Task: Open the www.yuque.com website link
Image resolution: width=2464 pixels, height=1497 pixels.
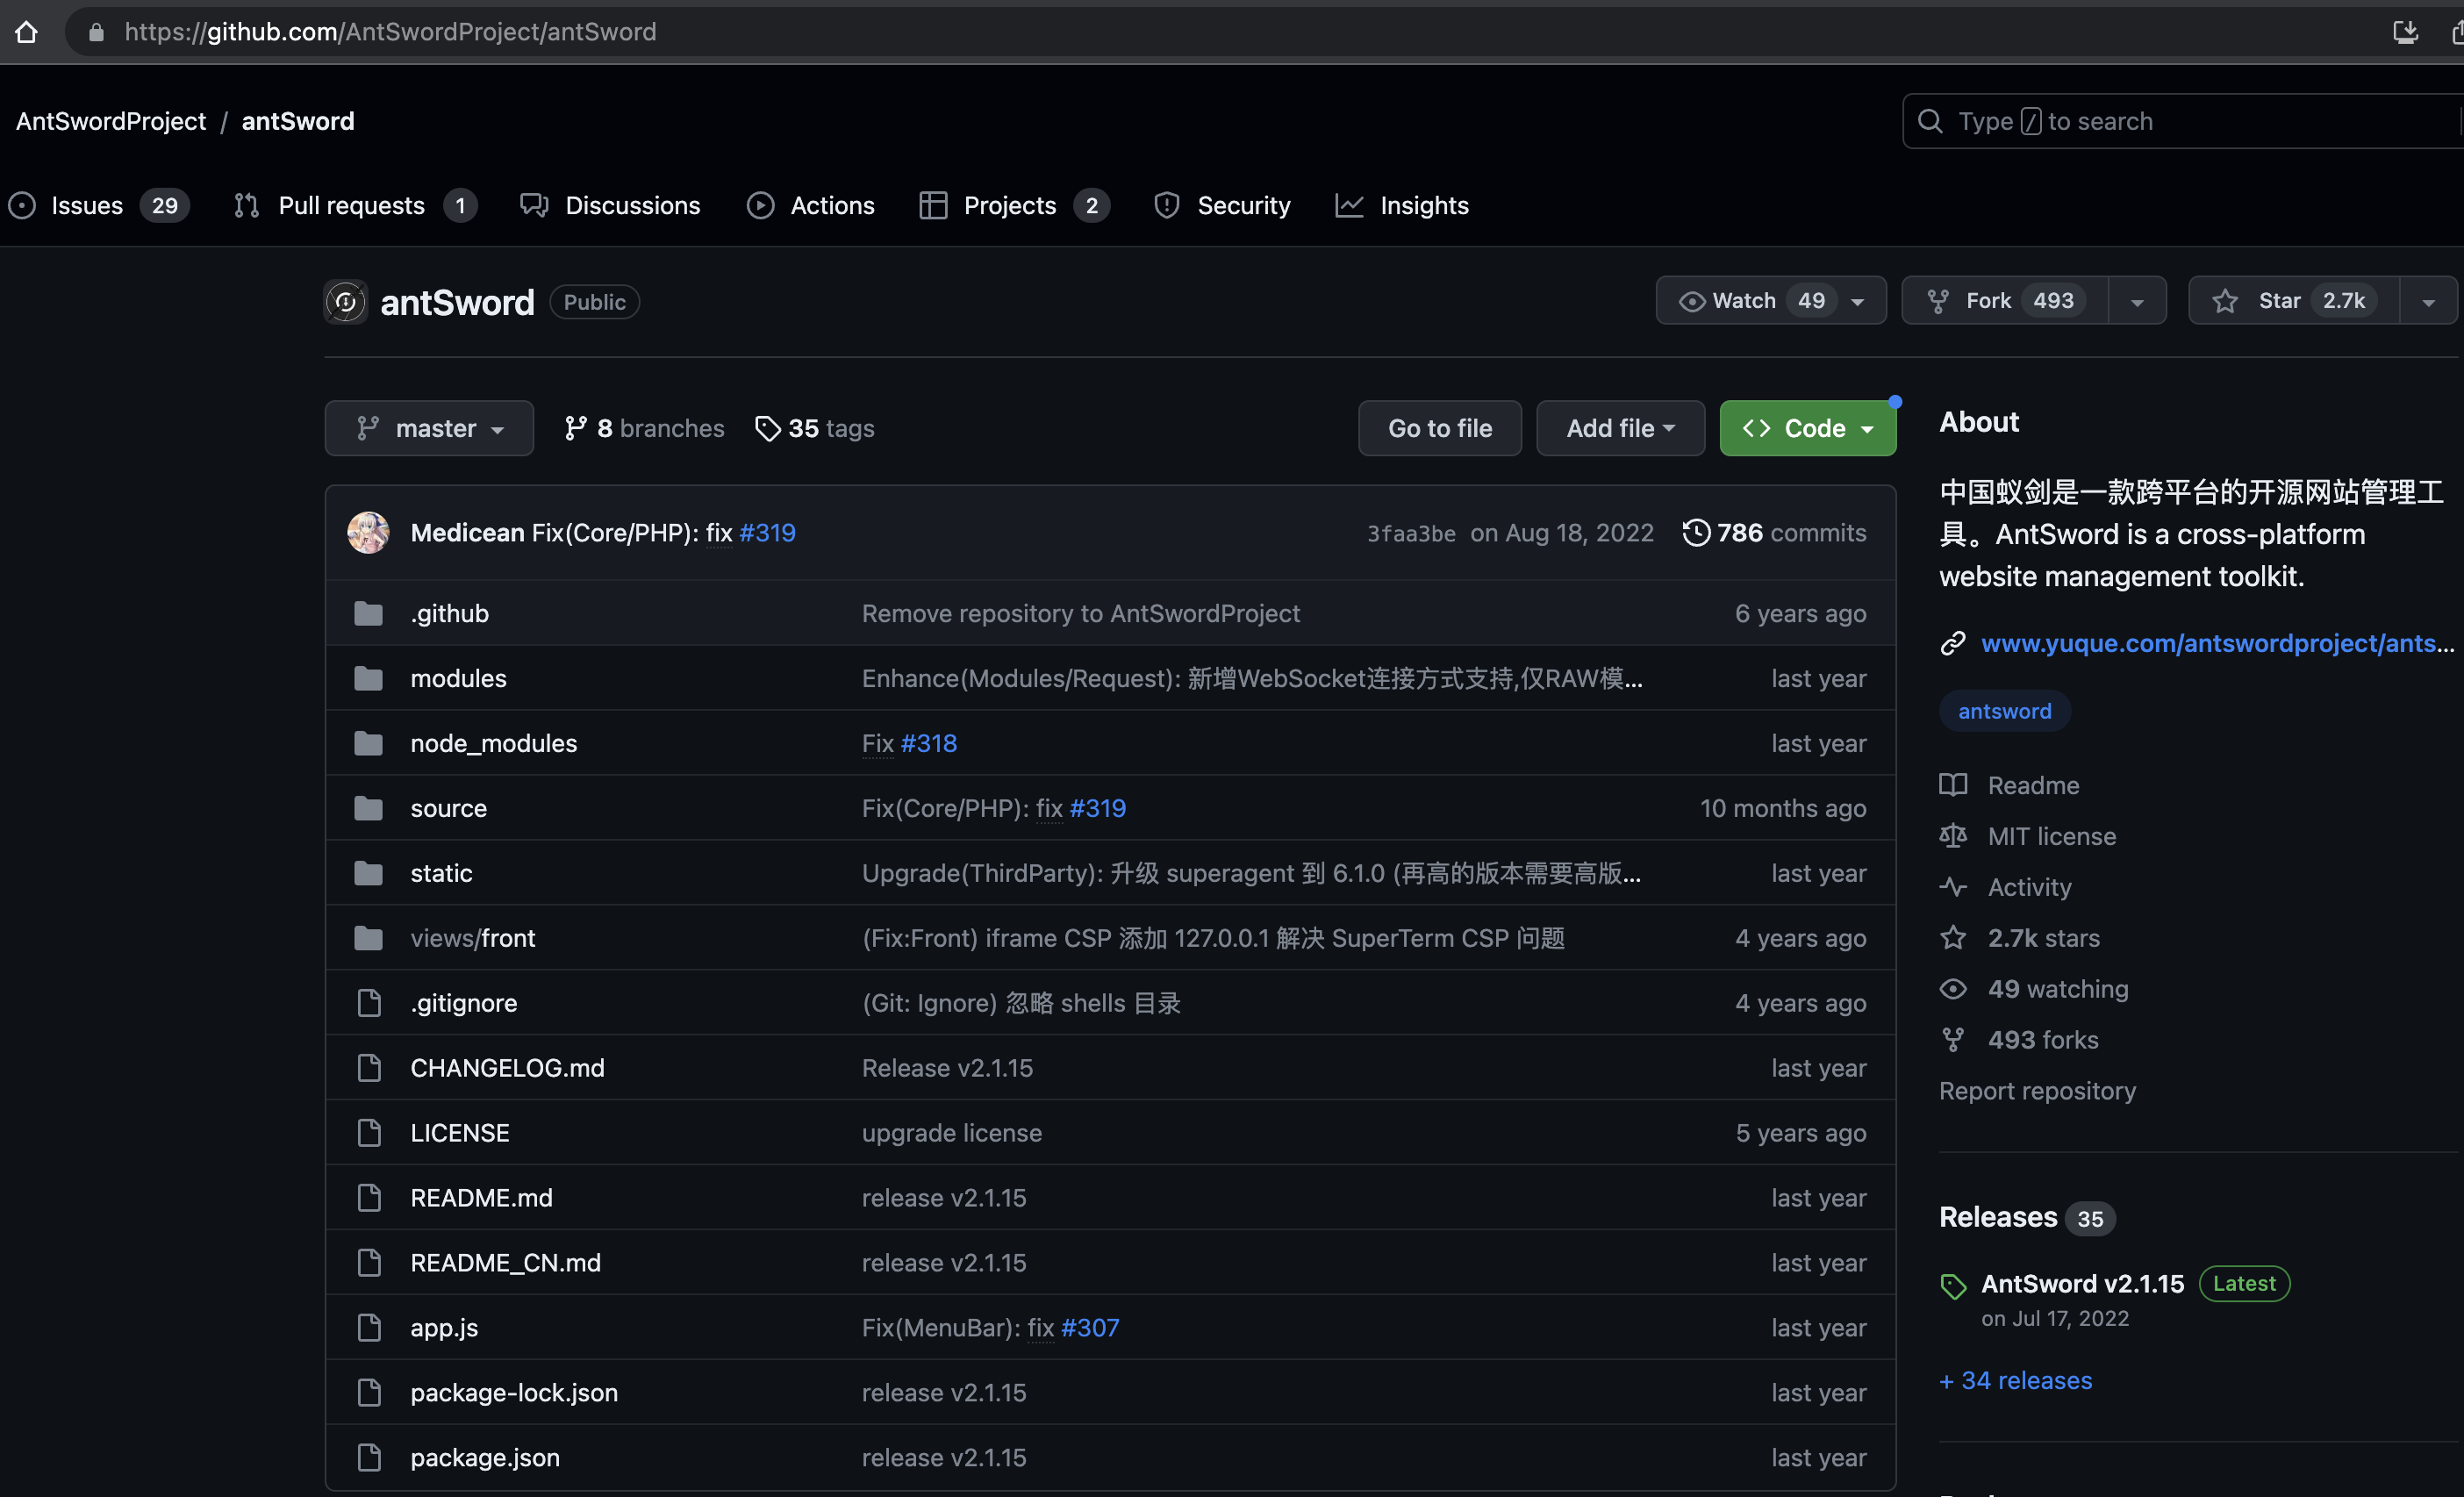Action: (2217, 644)
